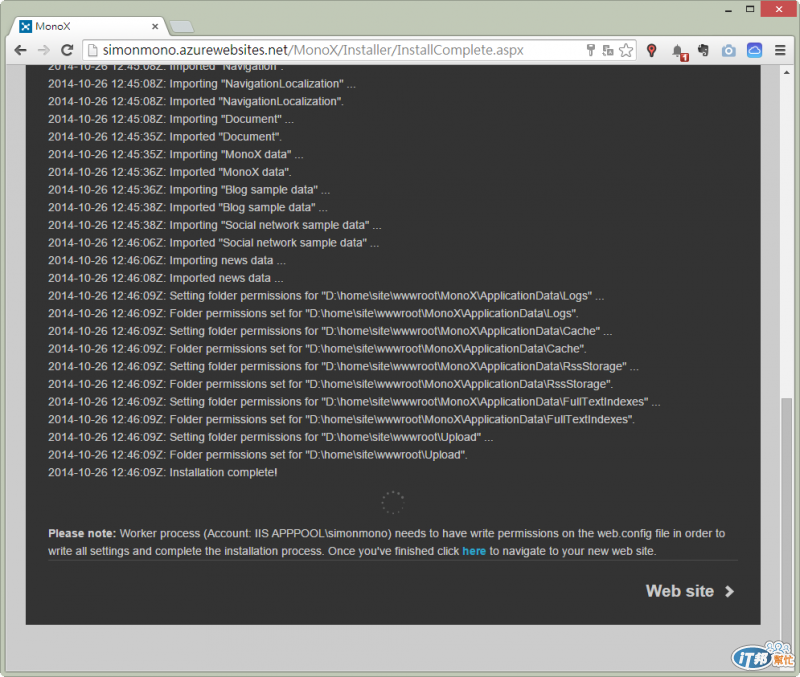Click 'Imported news data' log line
The width and height of the screenshot is (800, 677).
coord(165,278)
